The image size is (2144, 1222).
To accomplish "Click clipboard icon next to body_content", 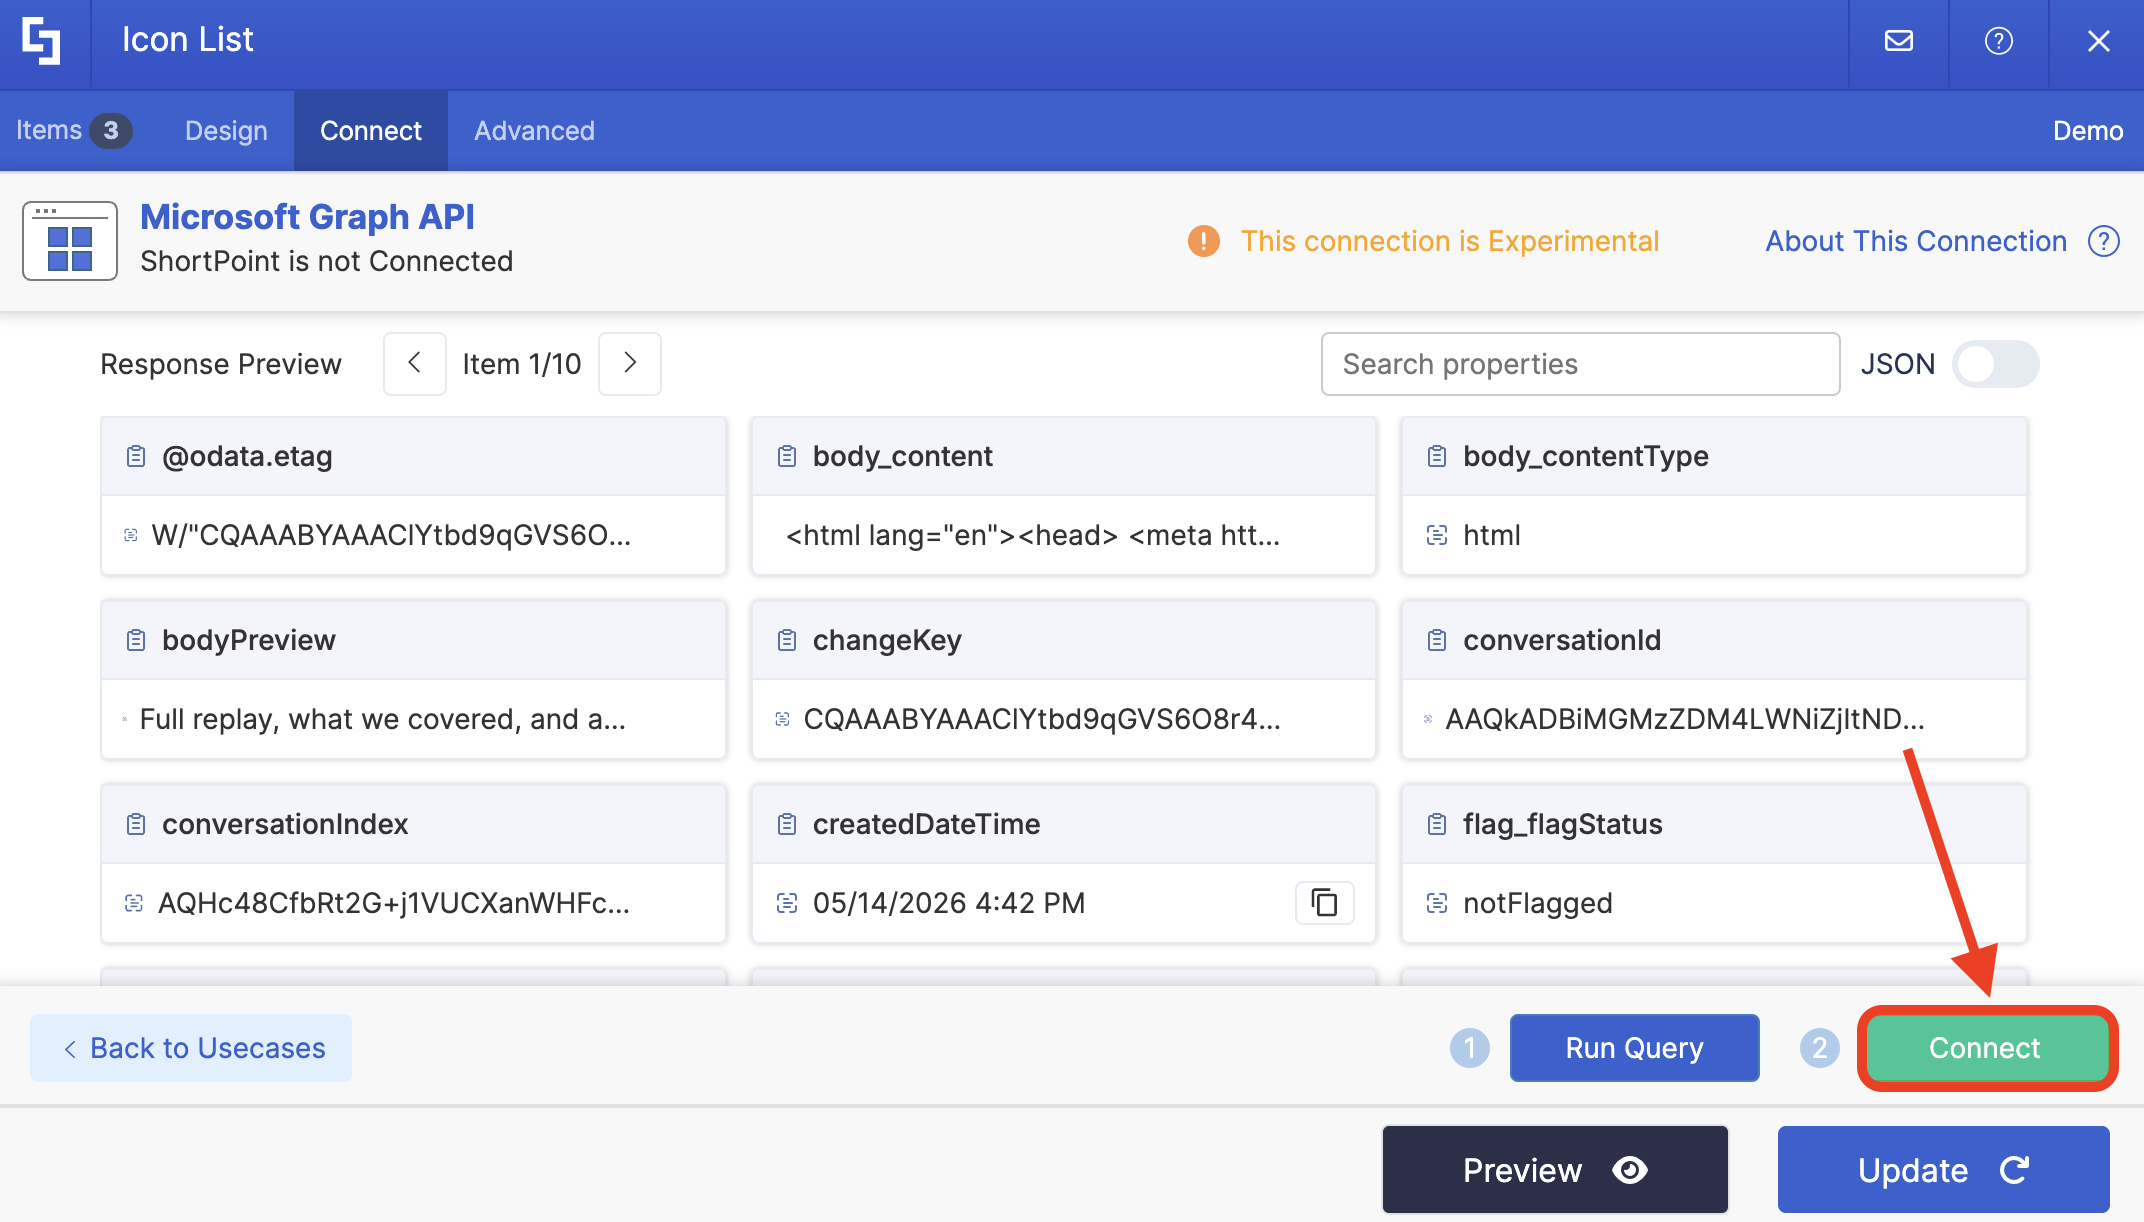I will point(787,456).
